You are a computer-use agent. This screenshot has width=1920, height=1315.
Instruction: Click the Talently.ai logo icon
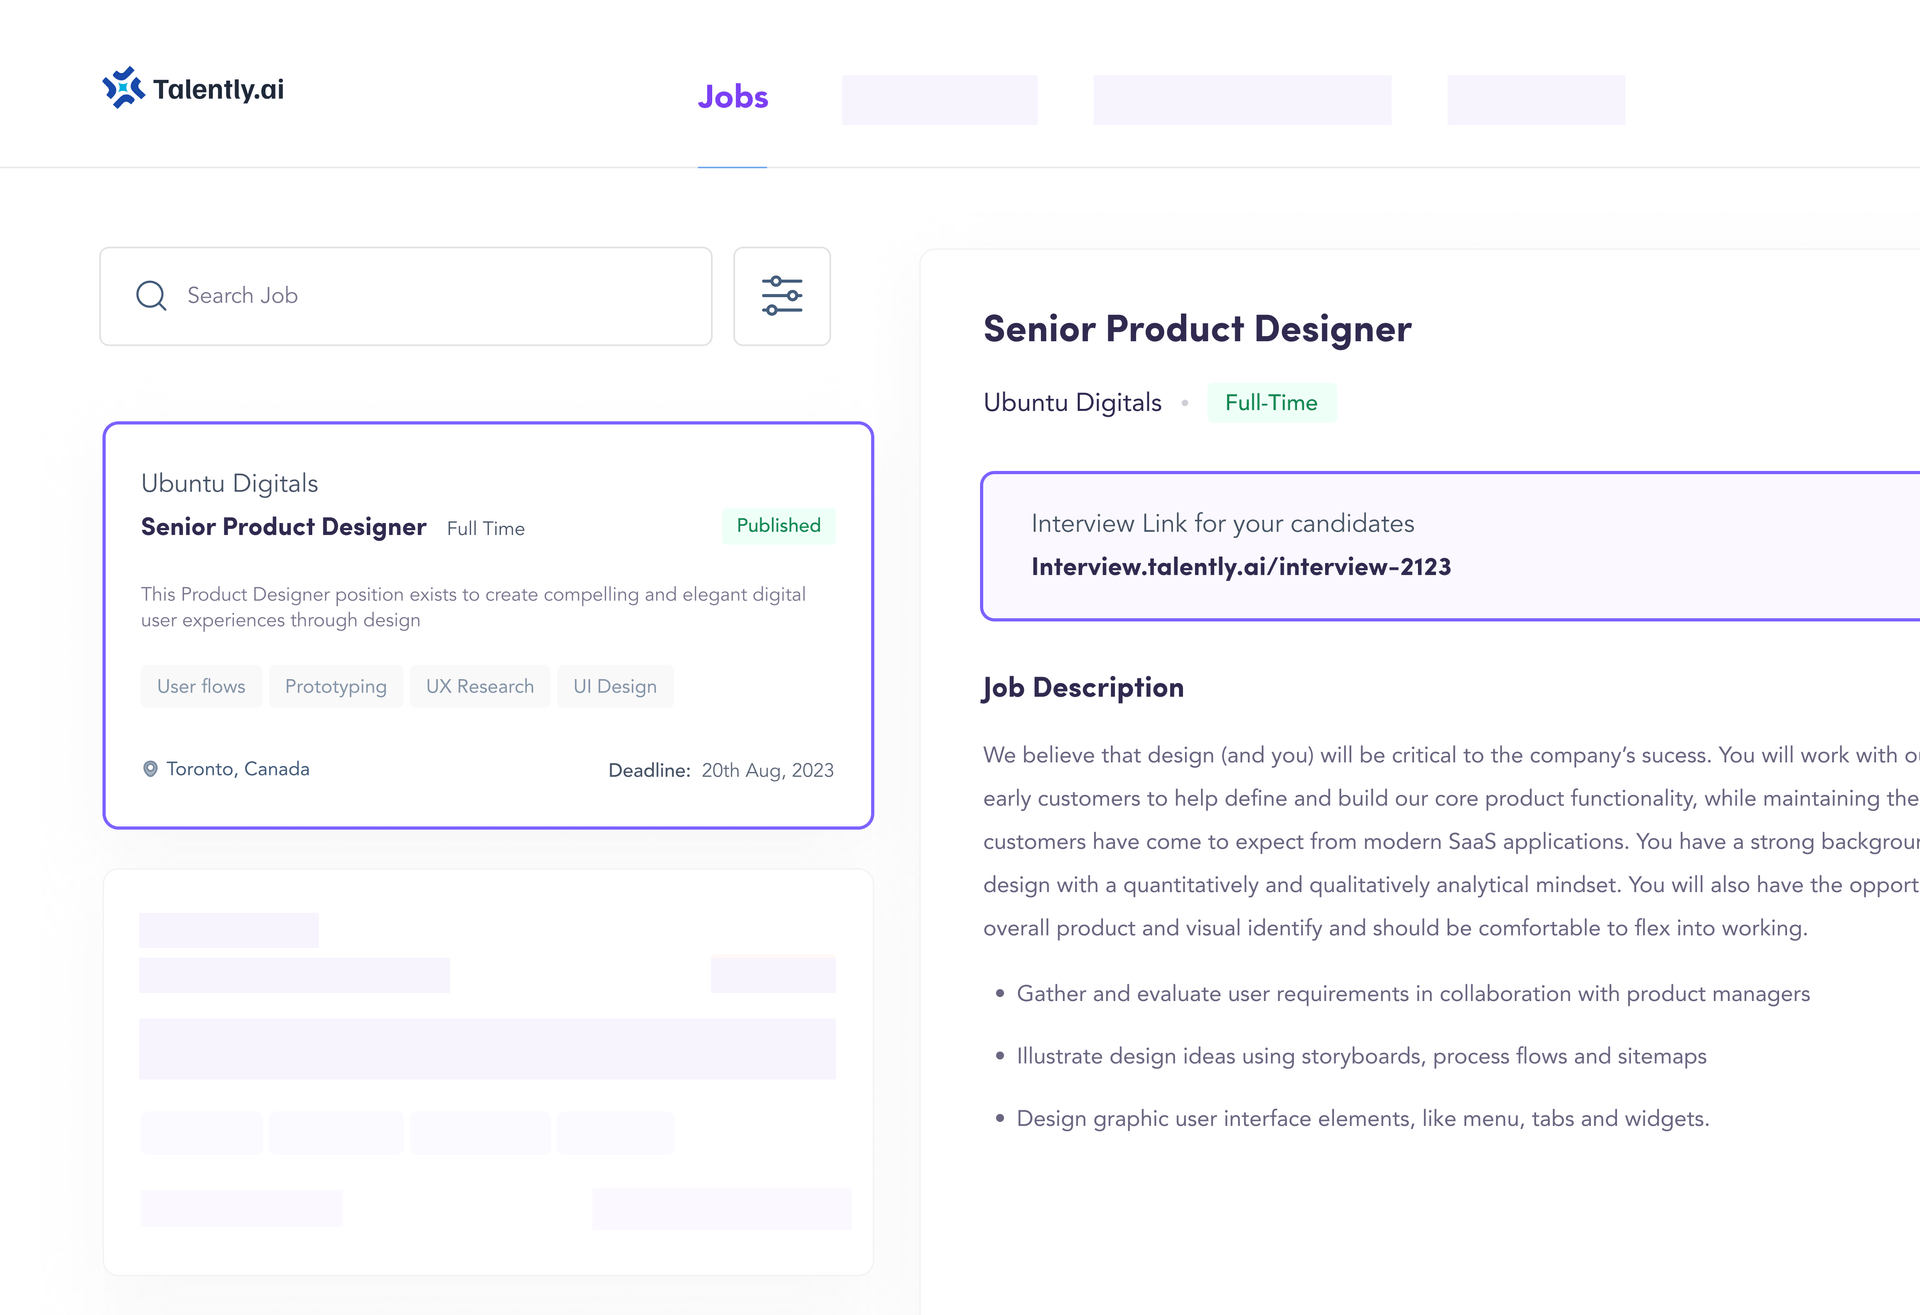pyautogui.click(x=124, y=88)
